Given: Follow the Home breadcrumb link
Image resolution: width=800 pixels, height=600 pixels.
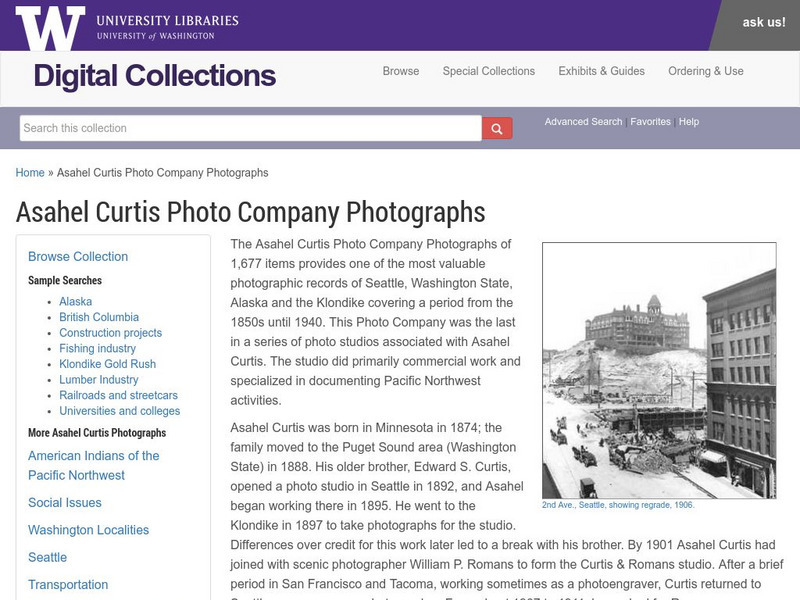Looking at the screenshot, I should tap(30, 172).
